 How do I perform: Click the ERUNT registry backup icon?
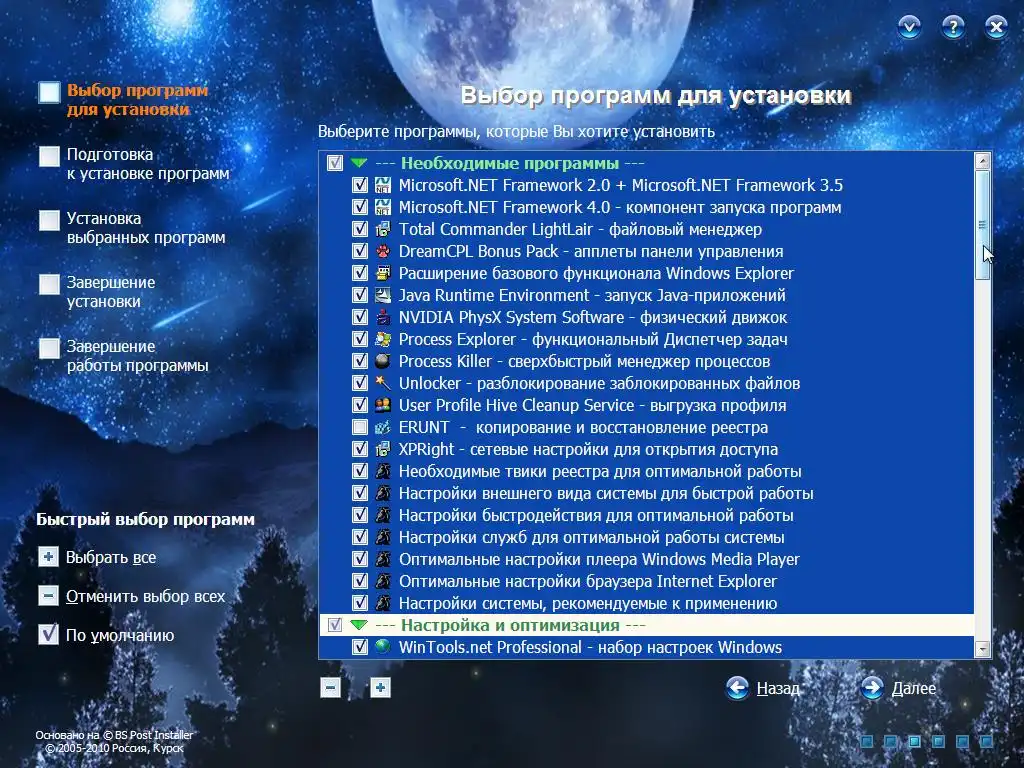click(383, 427)
